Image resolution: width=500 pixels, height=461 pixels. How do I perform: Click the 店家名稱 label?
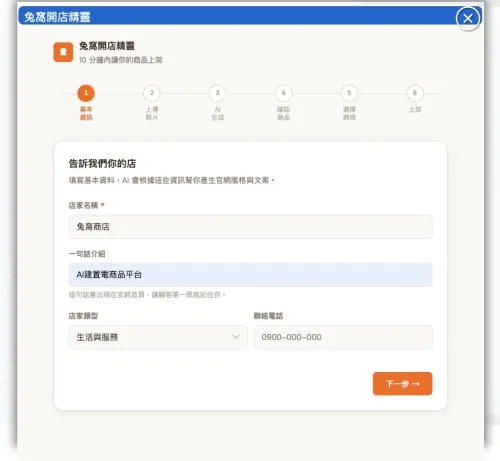(x=83, y=205)
